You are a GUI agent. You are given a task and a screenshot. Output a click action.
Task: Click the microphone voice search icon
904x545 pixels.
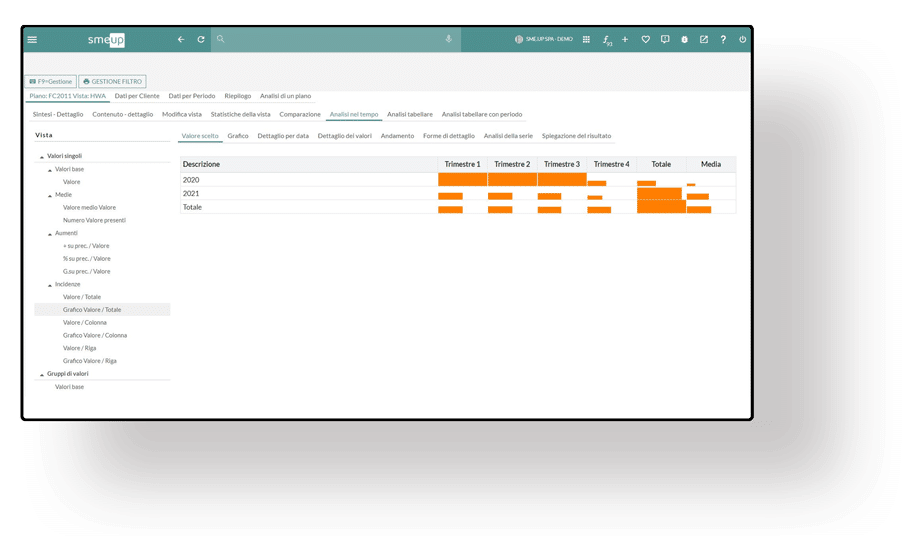tap(448, 40)
